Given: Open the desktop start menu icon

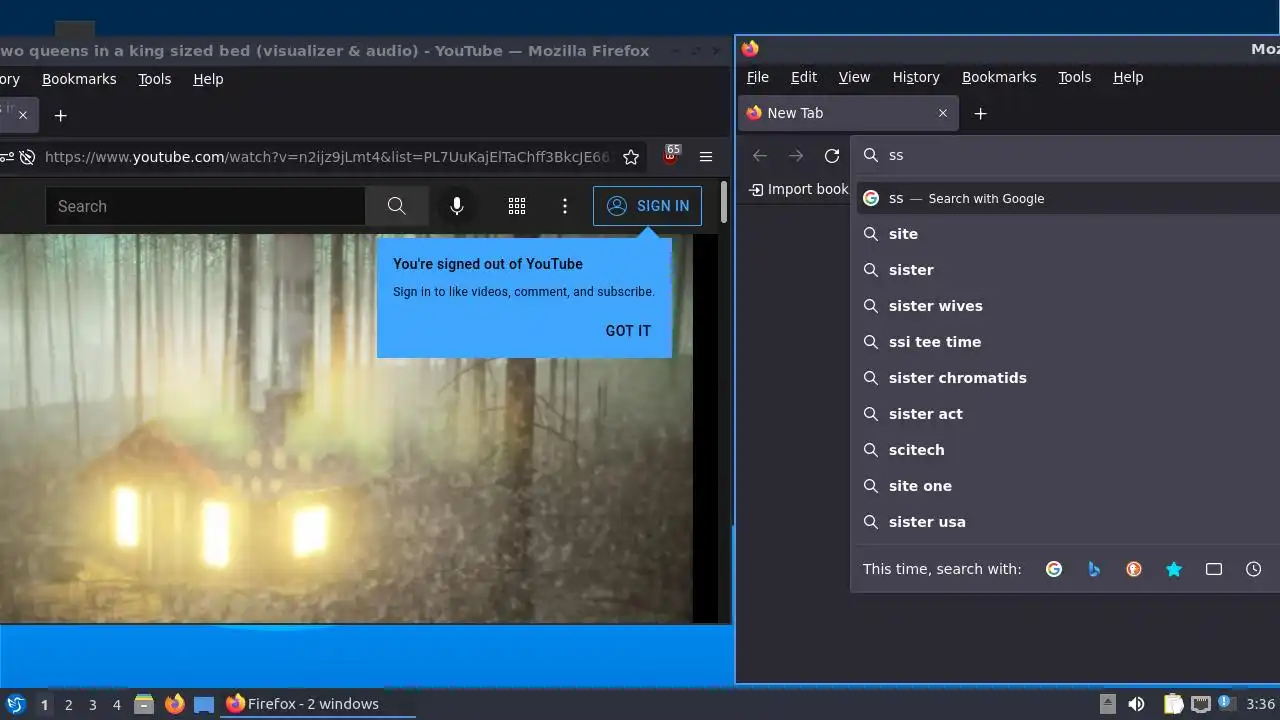Looking at the screenshot, I should pos(15,704).
